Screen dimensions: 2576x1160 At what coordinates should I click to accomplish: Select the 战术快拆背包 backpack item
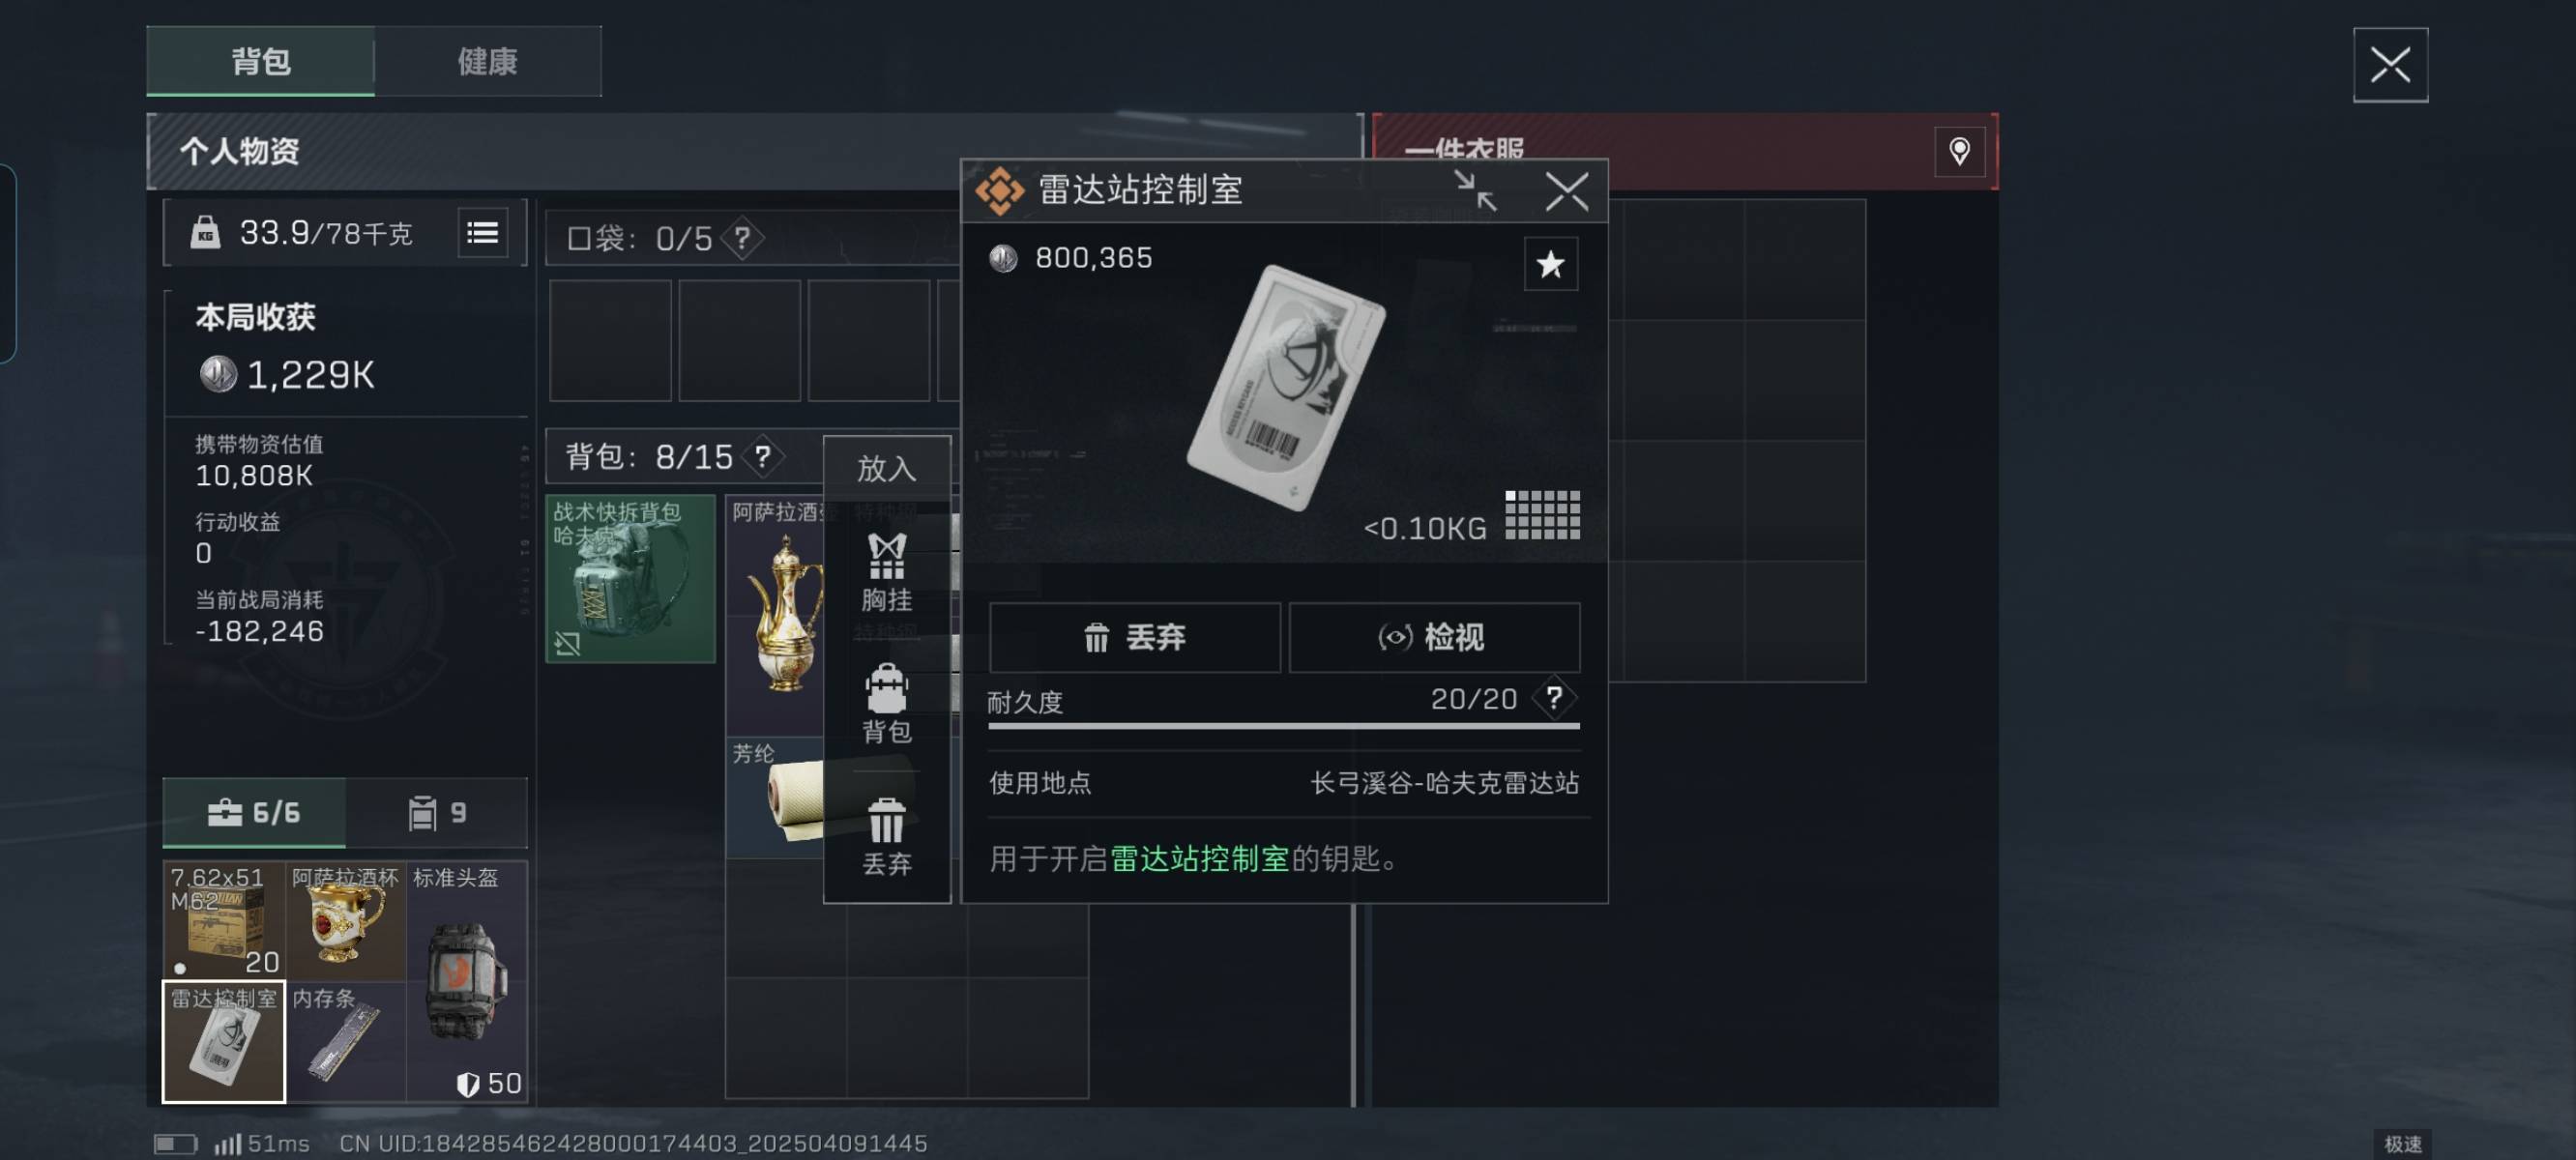631,578
